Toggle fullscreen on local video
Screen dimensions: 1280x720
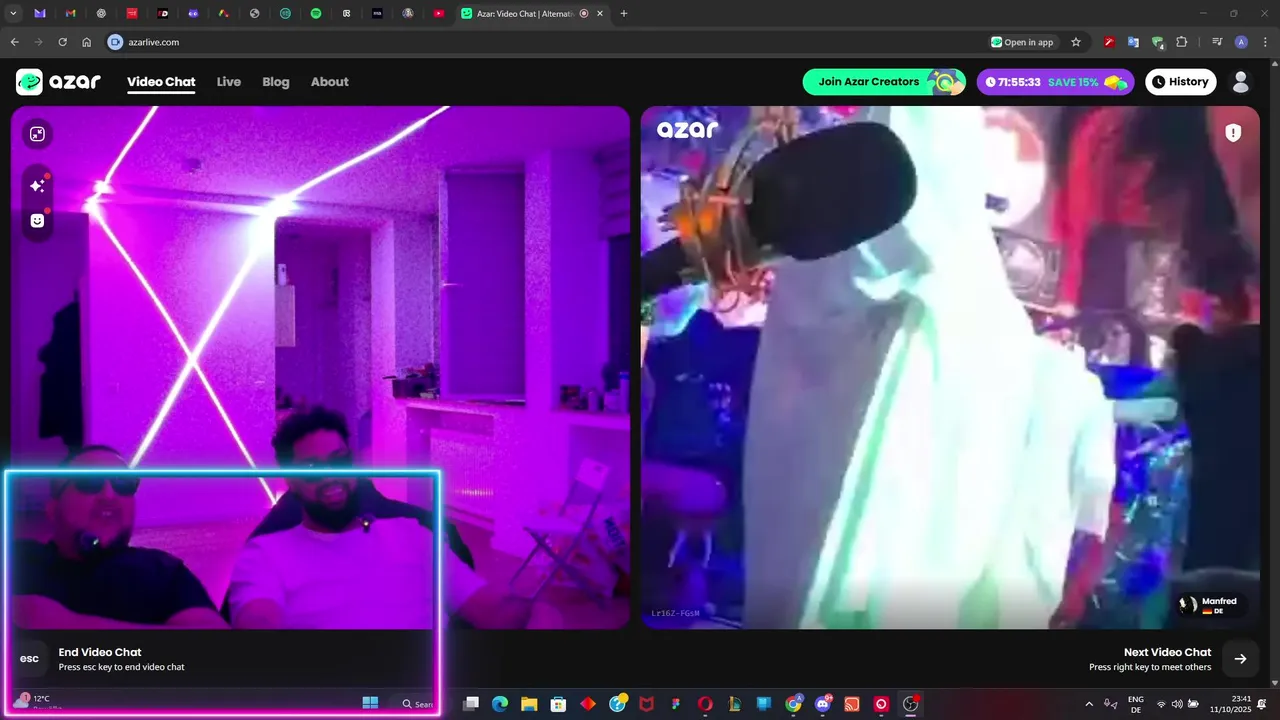[x=37, y=134]
